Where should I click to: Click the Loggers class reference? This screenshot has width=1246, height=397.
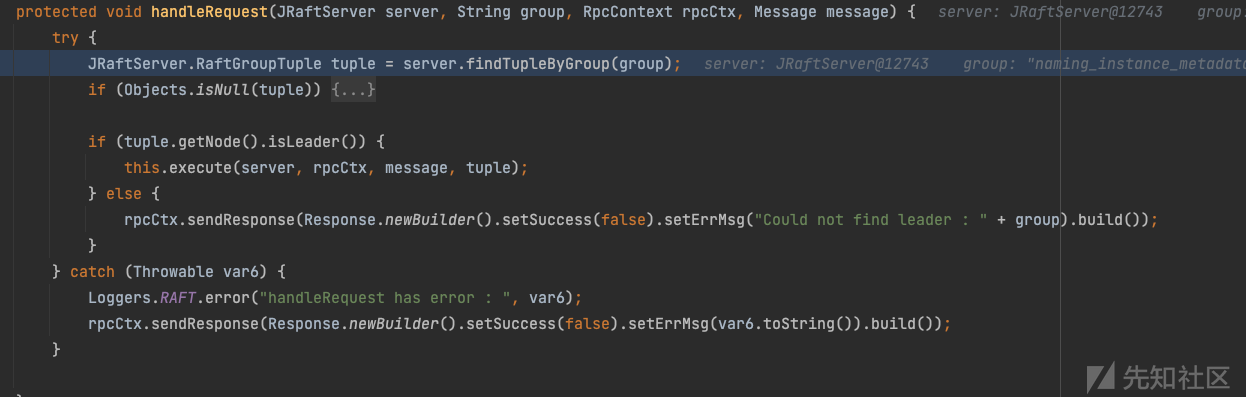pyautogui.click(x=120, y=298)
